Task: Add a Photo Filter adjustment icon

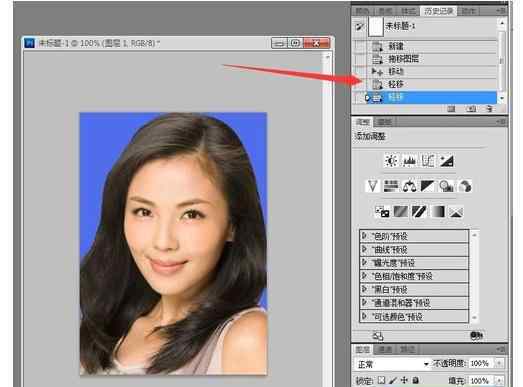Action: coord(446,186)
